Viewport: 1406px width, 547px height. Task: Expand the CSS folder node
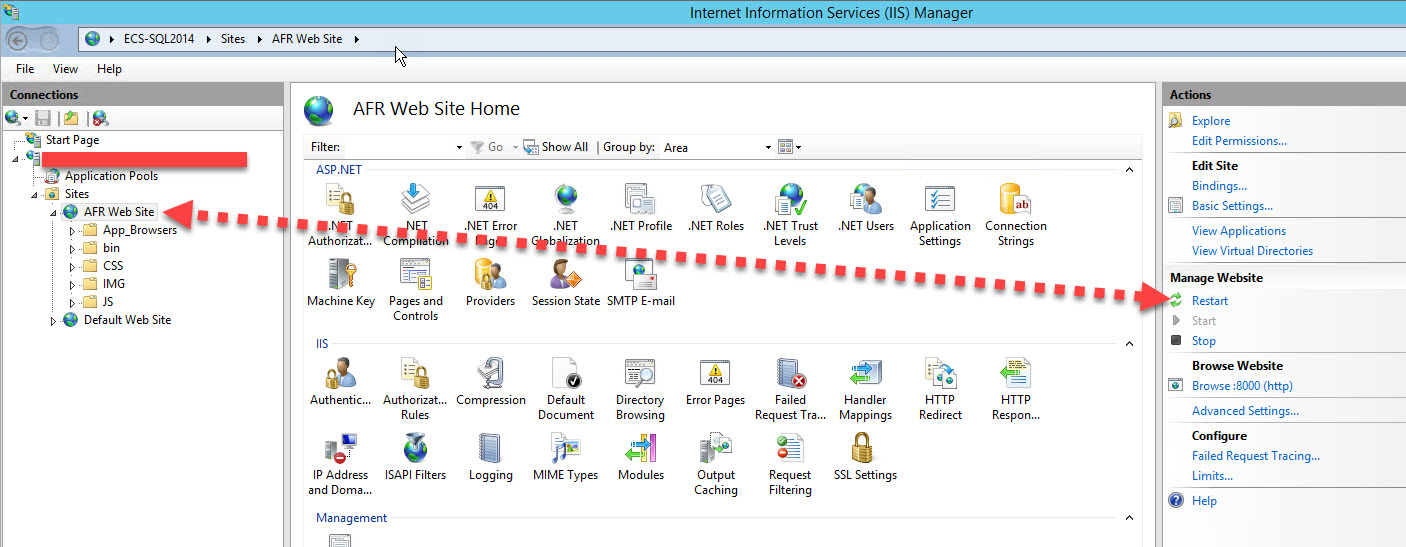pos(72,266)
